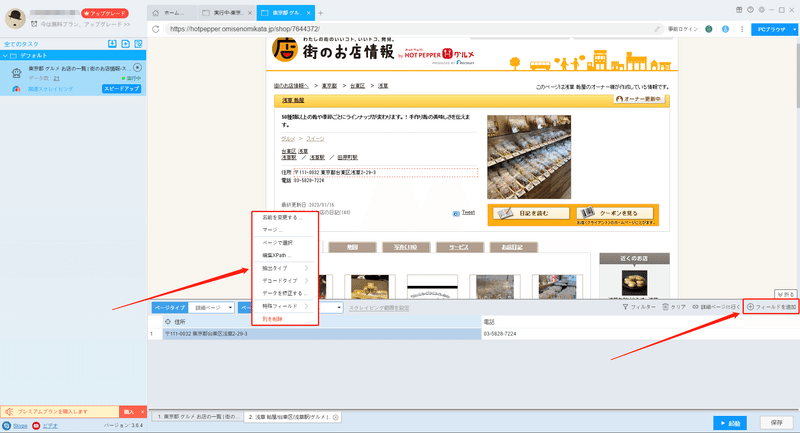Click the import task download icon

[x=112, y=44]
